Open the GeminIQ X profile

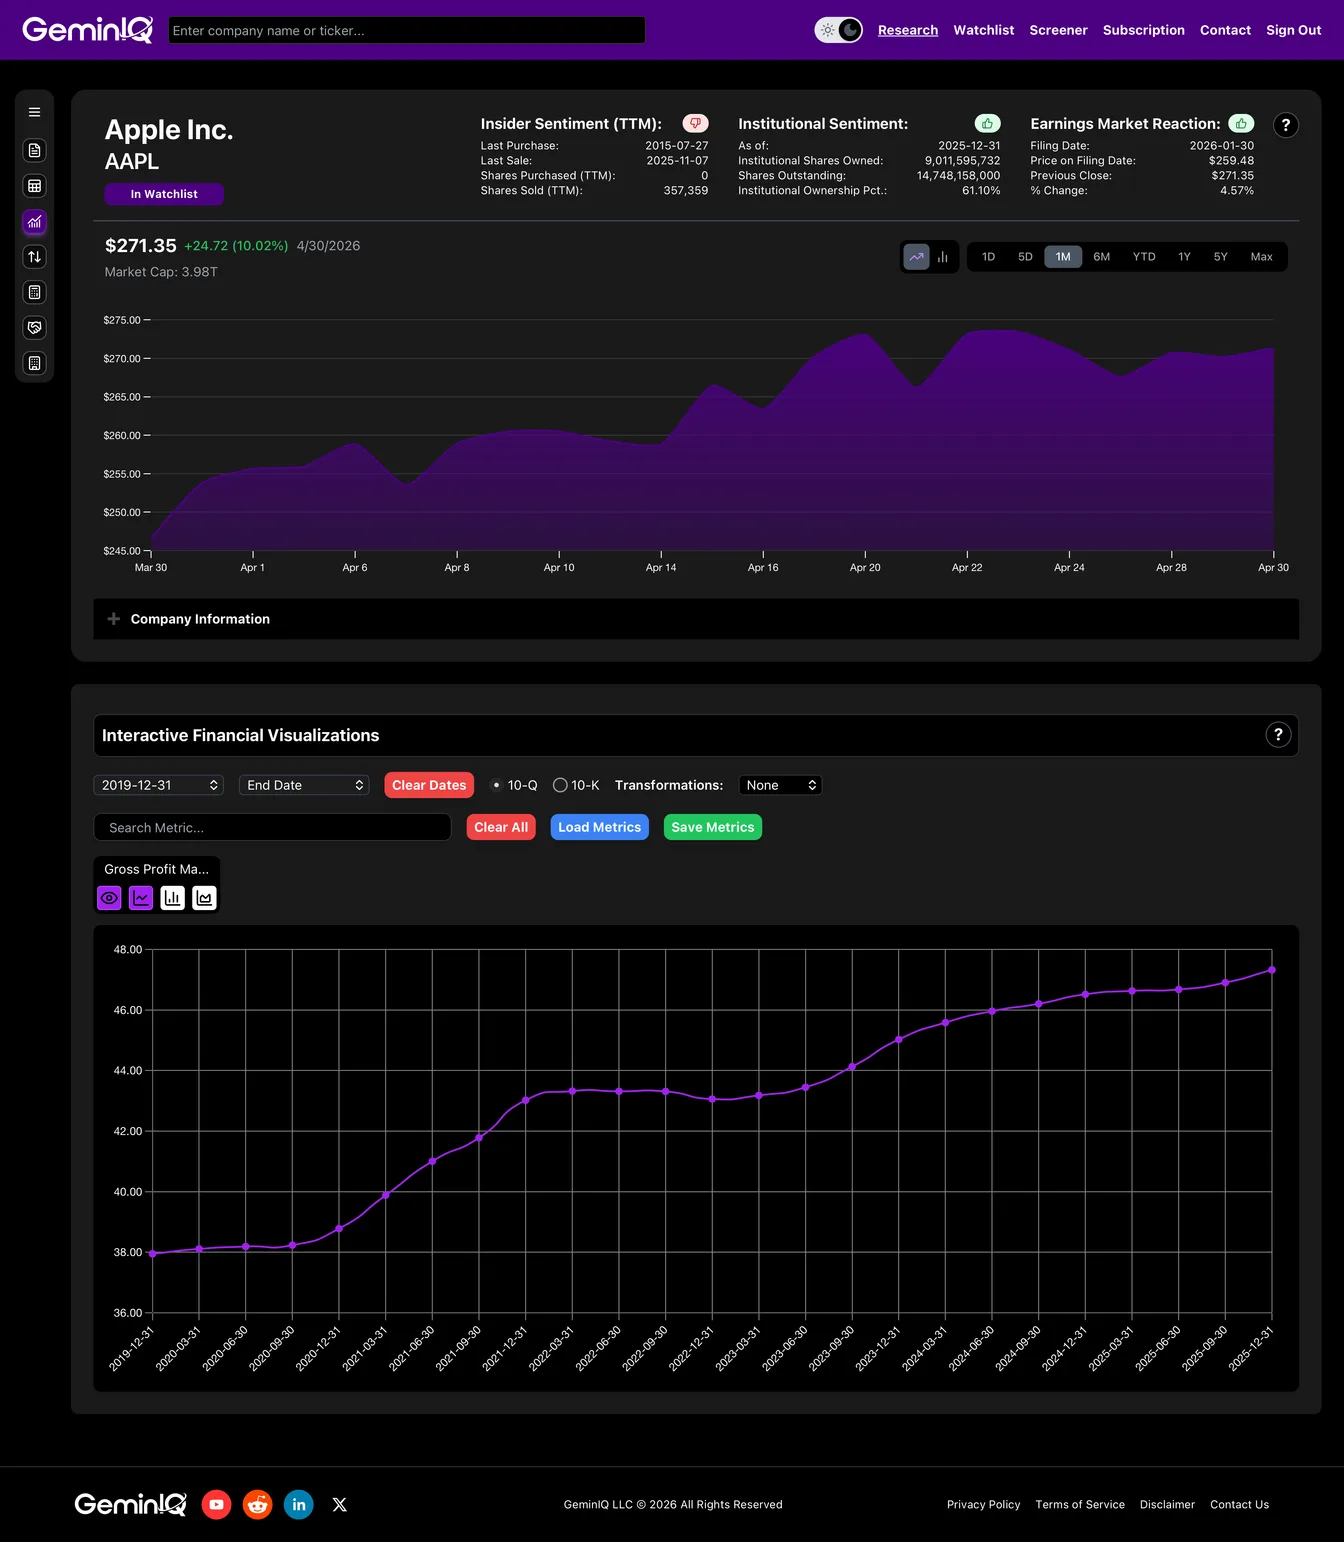[x=340, y=1504]
